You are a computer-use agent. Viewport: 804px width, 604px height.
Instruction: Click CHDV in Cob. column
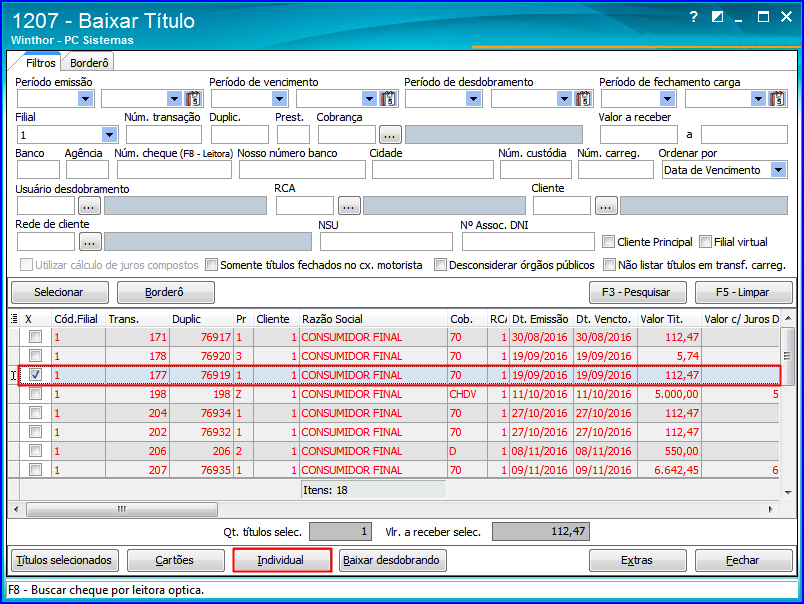(463, 394)
